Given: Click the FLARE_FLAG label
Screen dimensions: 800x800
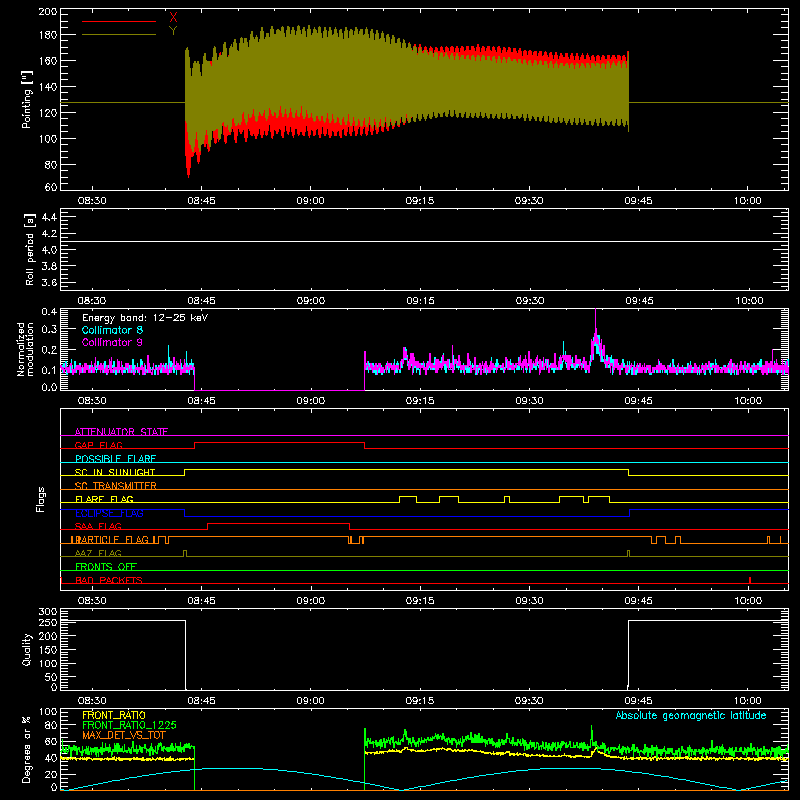Looking at the screenshot, I should tap(104, 499).
